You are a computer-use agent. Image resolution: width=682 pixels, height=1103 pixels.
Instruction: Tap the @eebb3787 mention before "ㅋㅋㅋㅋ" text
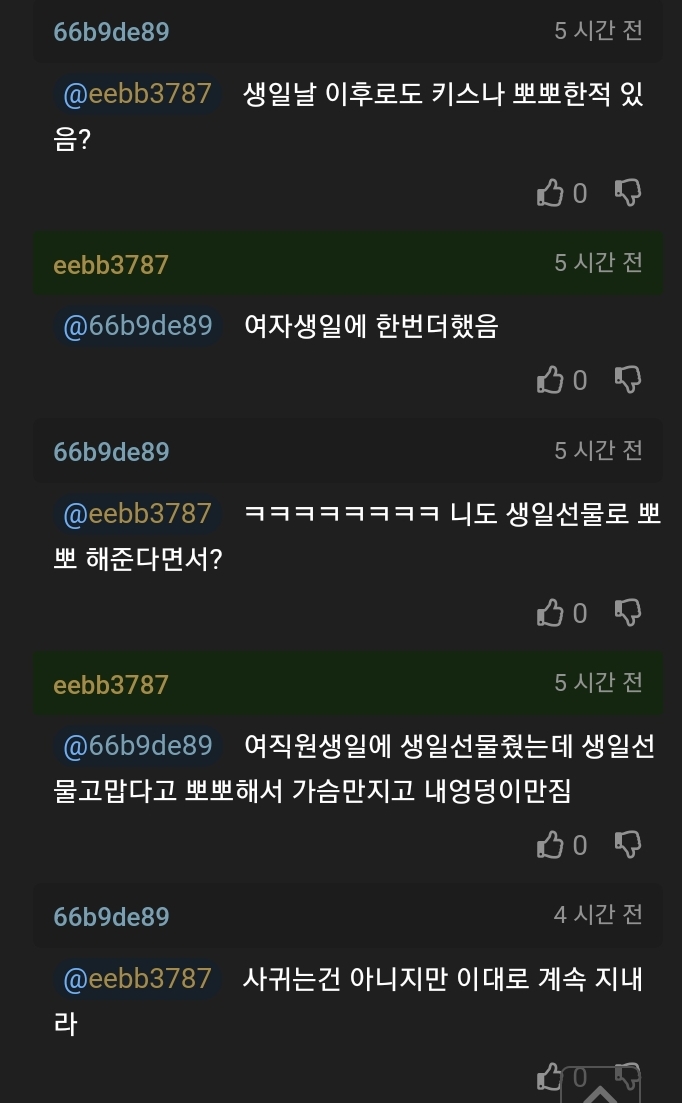[137, 514]
